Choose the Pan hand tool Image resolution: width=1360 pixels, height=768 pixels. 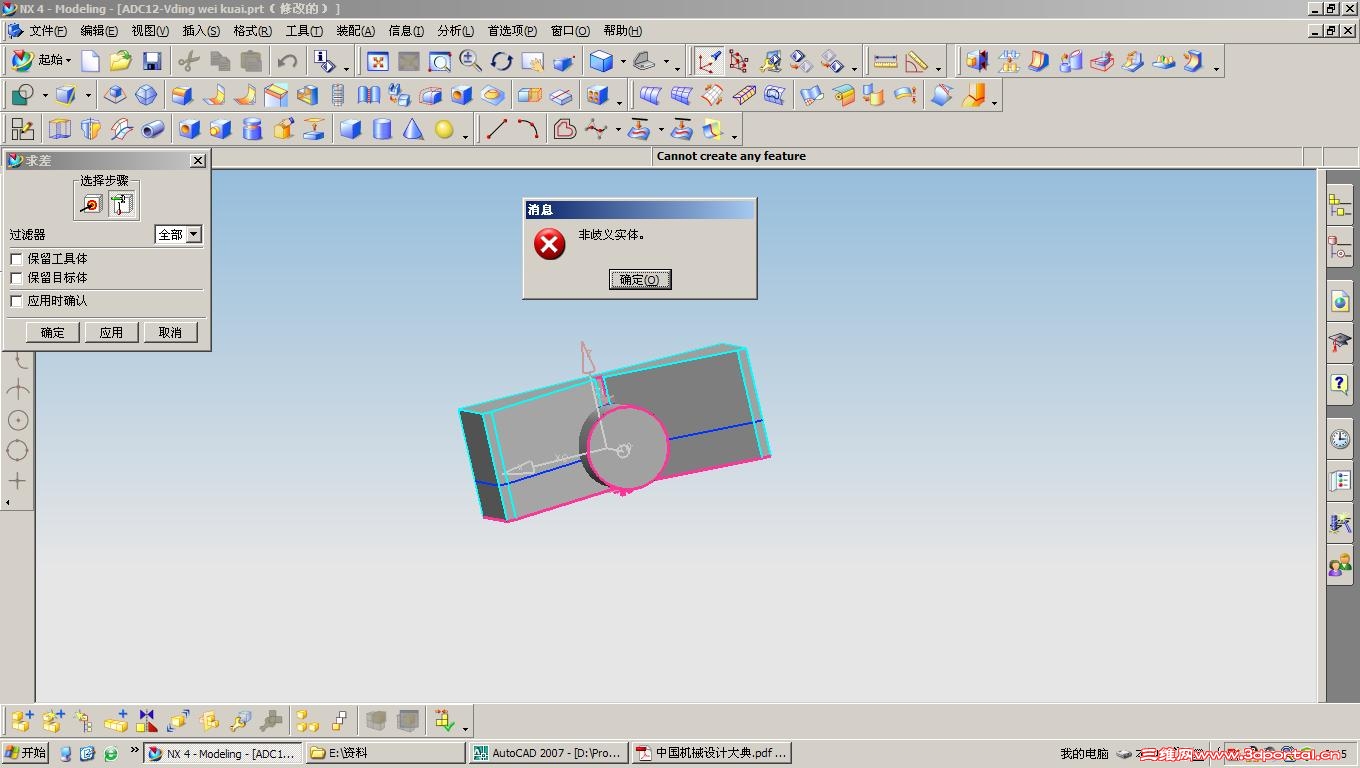point(532,62)
